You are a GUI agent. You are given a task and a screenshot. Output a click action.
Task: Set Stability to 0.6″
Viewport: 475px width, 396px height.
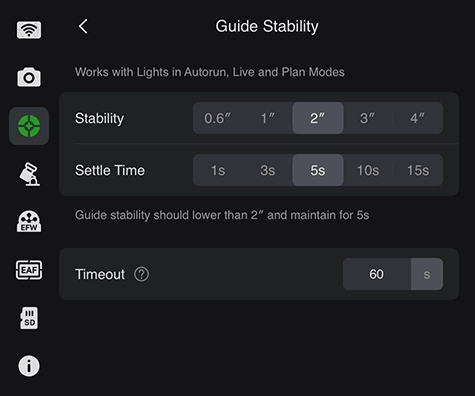pyautogui.click(x=218, y=118)
